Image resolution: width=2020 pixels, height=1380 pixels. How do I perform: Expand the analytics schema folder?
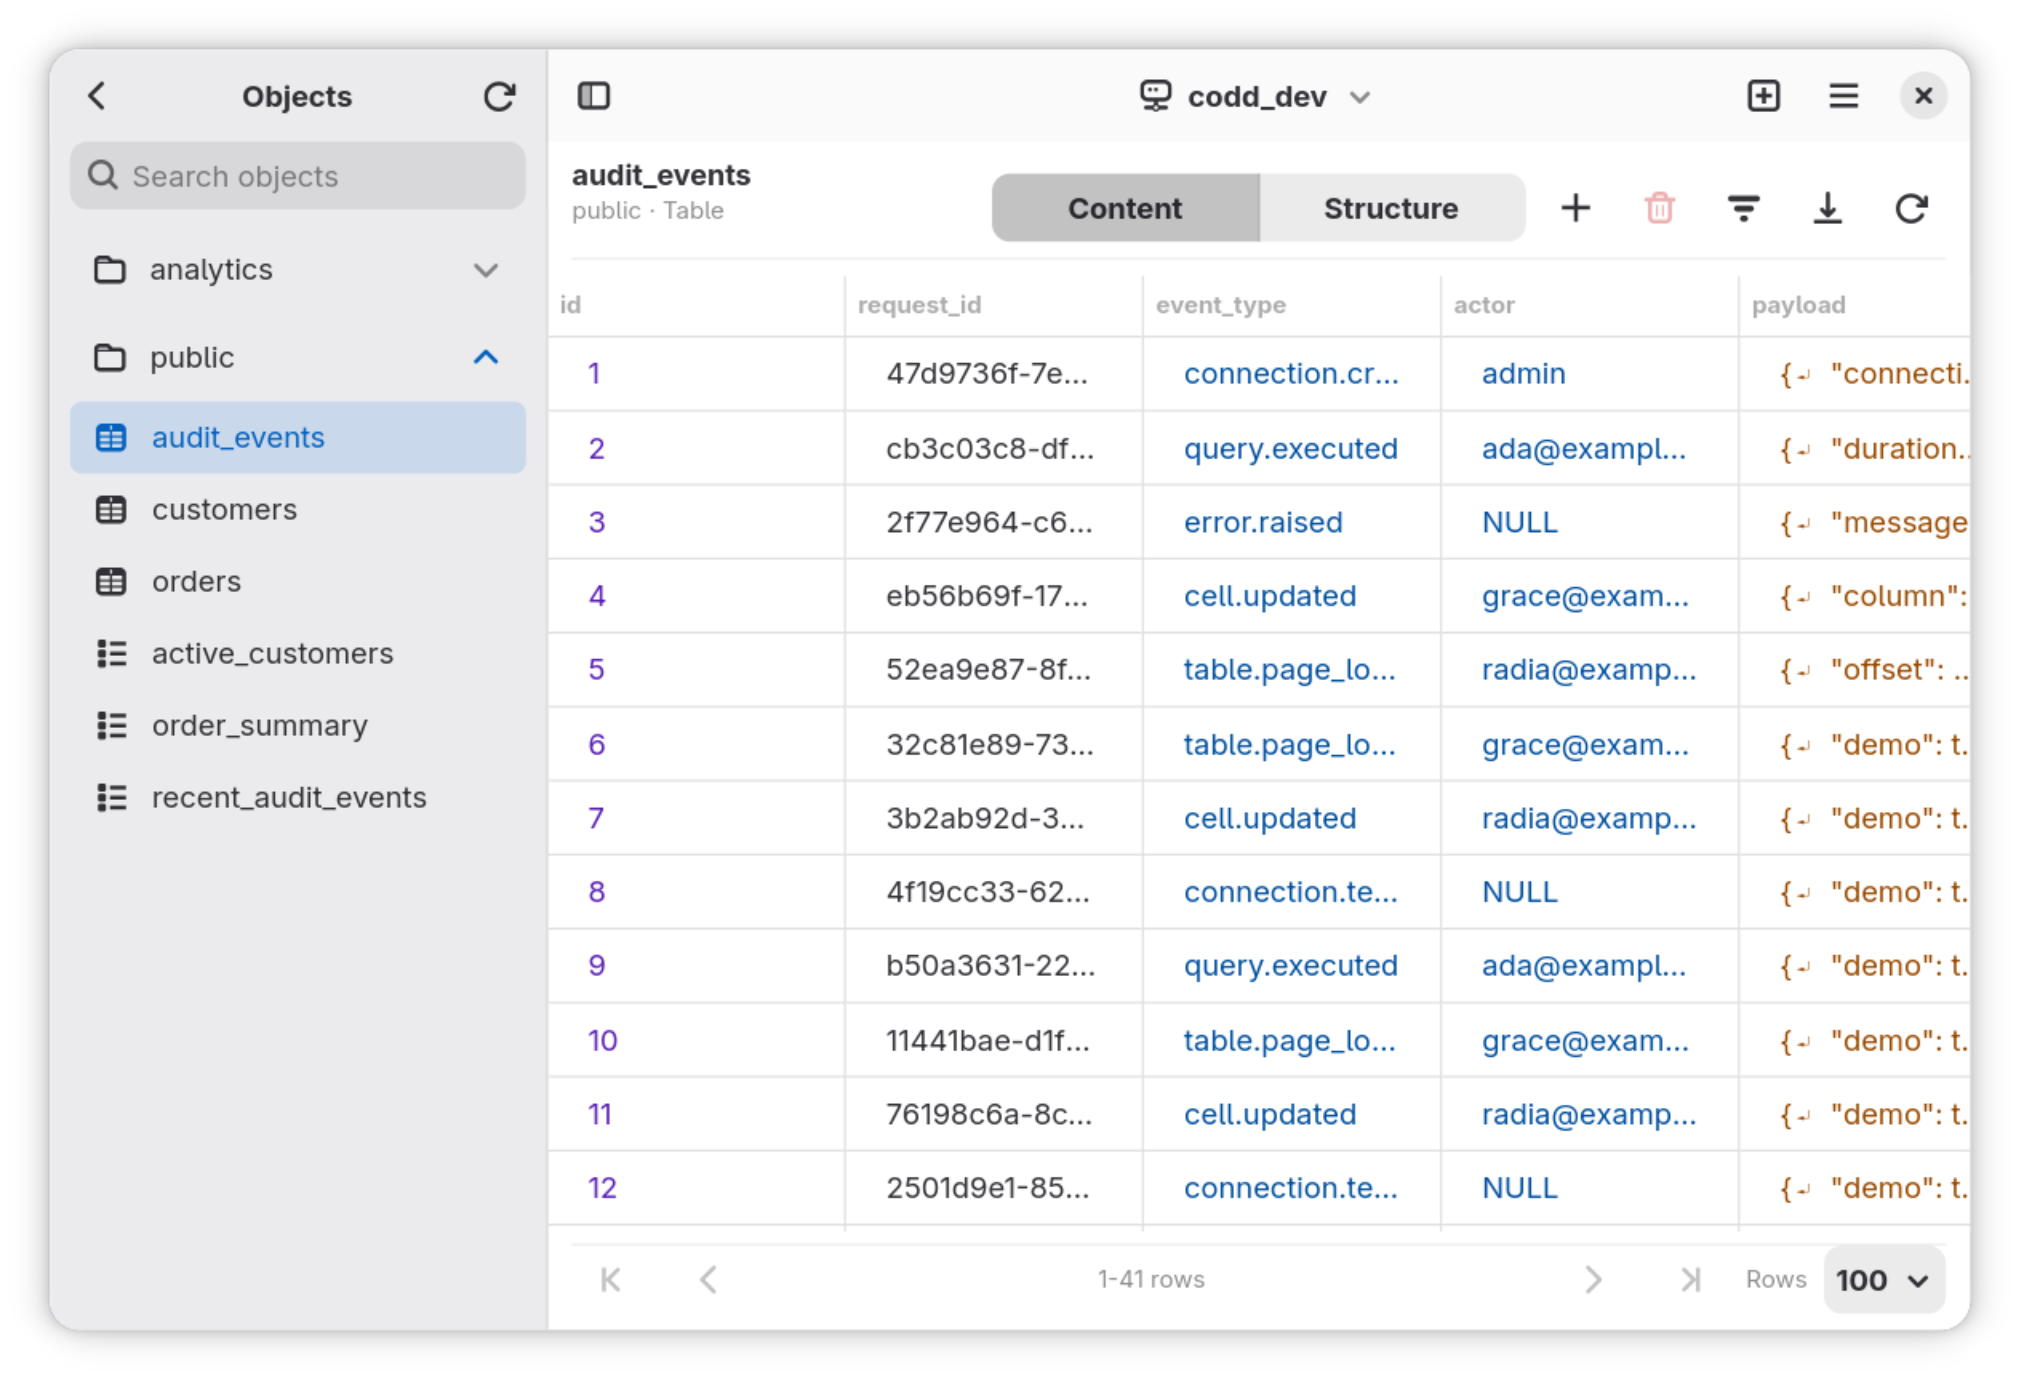tap(298, 270)
